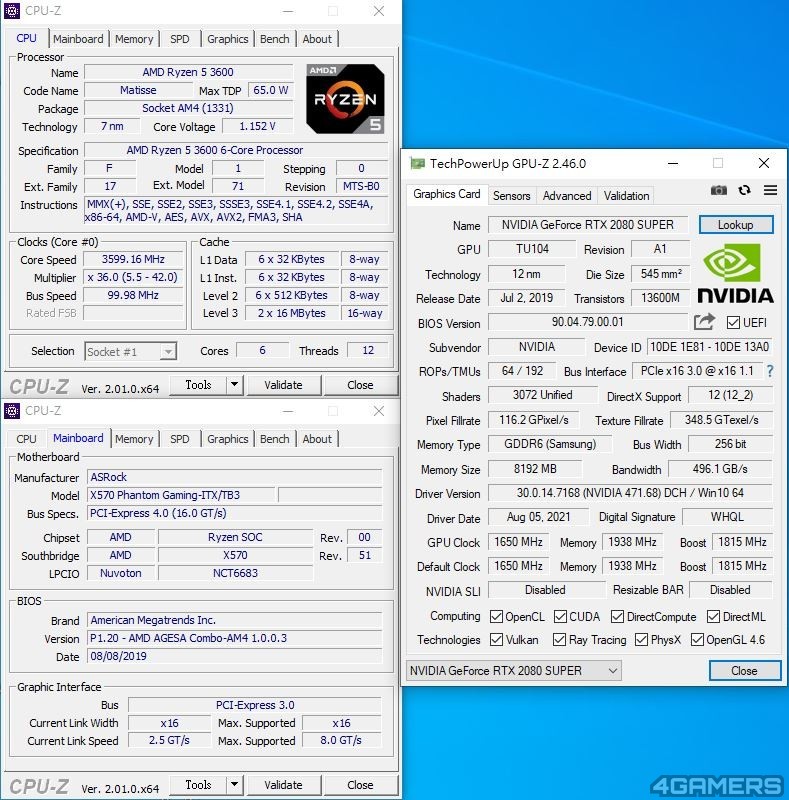
Task: Click Device ID field 10DE 1E81
Action: (709, 347)
